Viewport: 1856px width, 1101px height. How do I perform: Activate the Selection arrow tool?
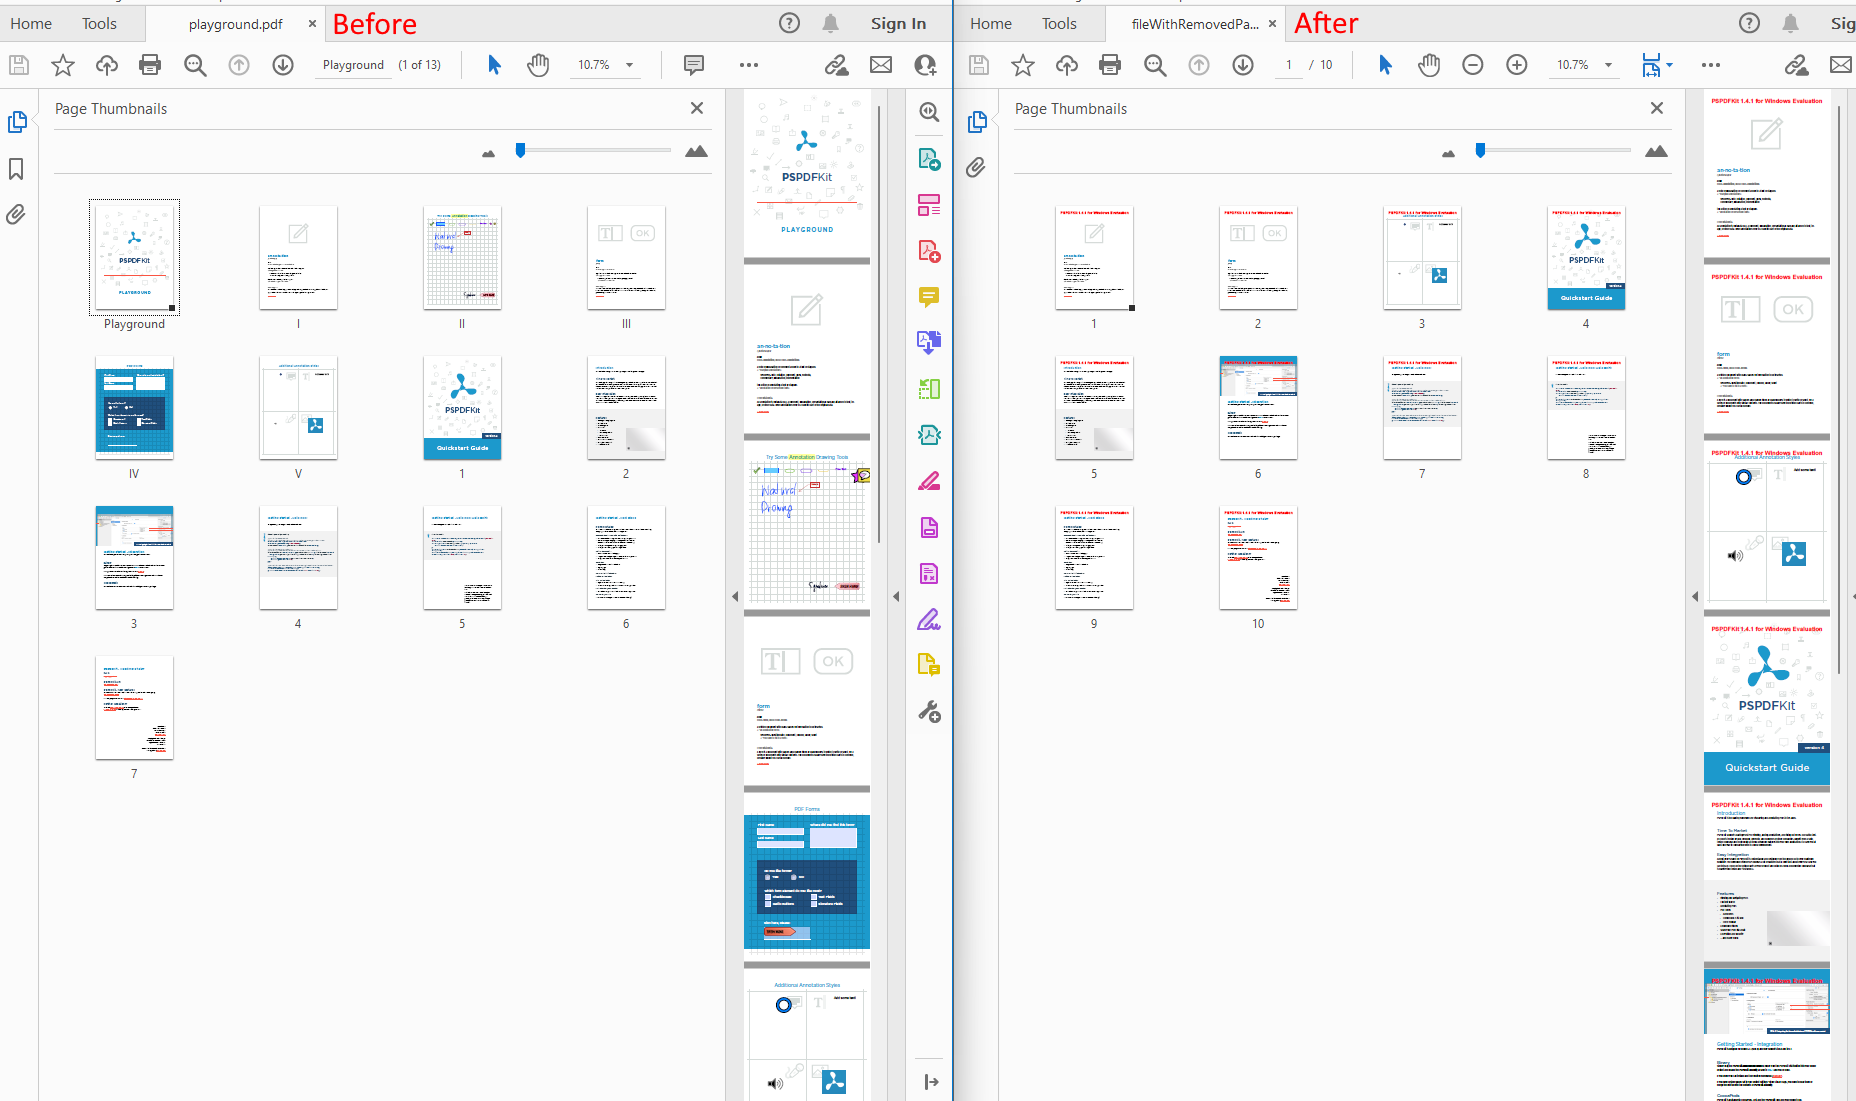tap(493, 64)
